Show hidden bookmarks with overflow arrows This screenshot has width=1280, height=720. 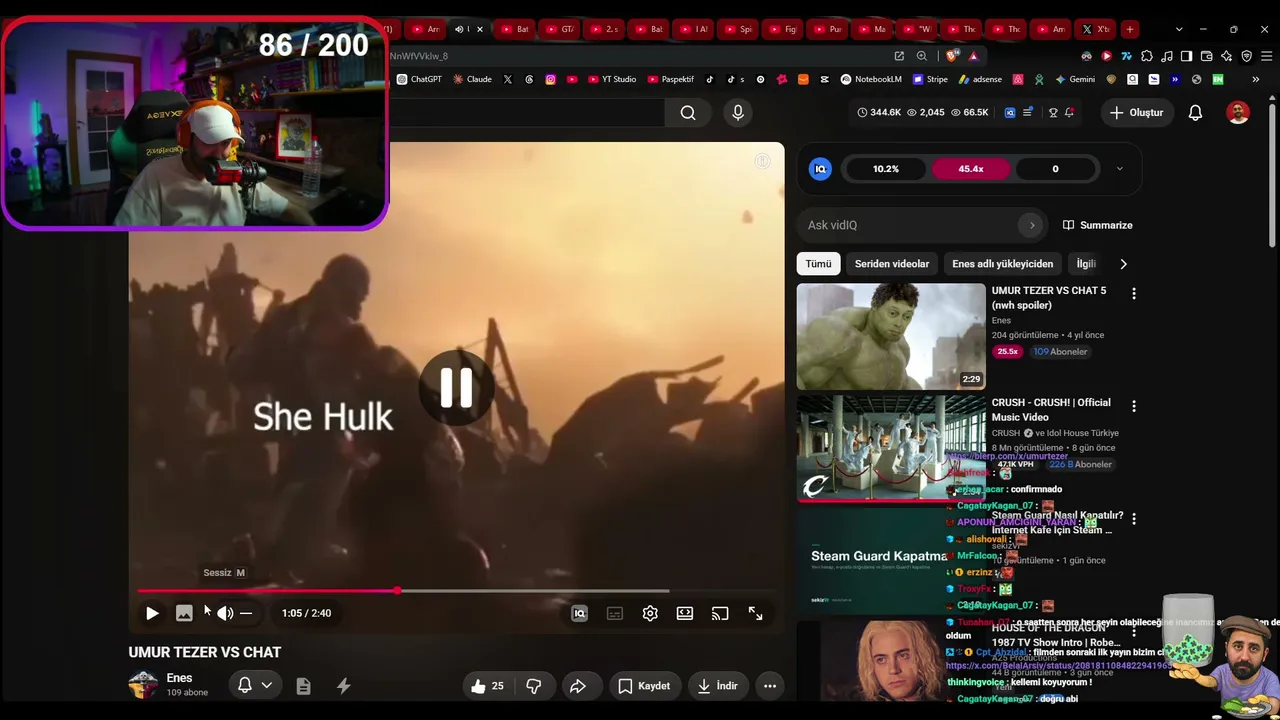[1255, 79]
